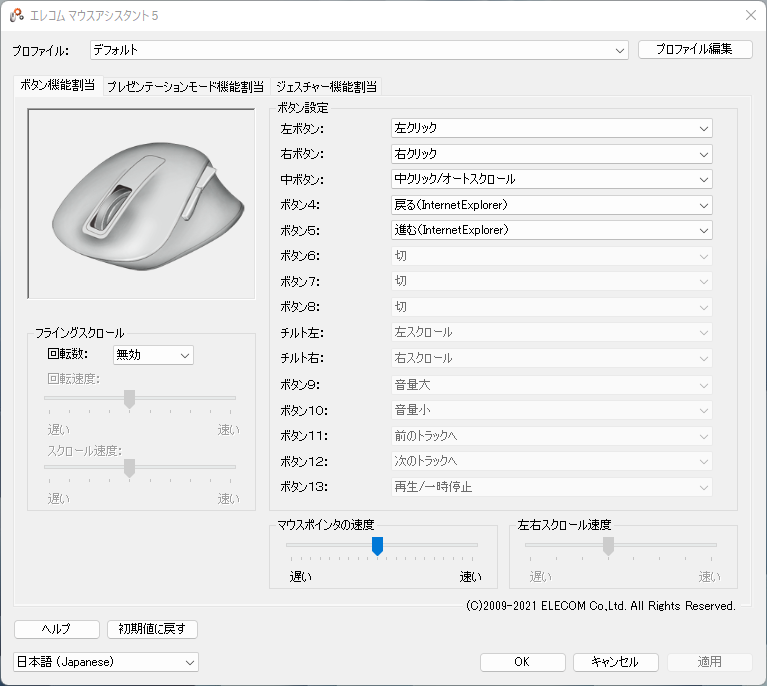Image resolution: width=767 pixels, height=686 pixels.
Task: Click the ボタン設定 group title
Action: [303, 108]
